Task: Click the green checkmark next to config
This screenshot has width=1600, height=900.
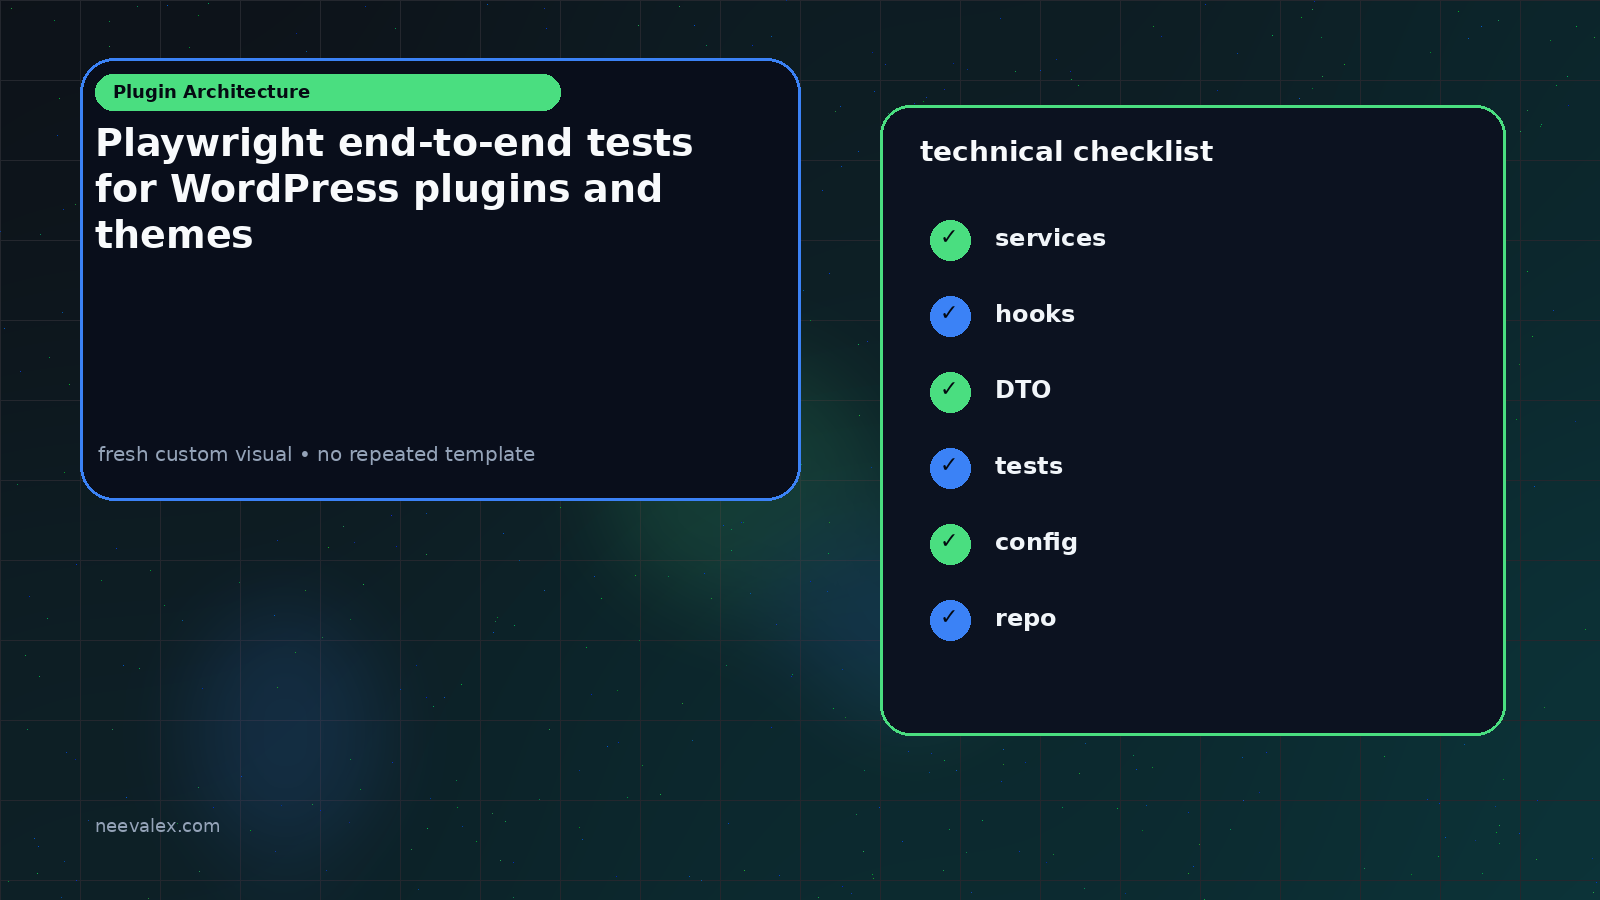Action: 950,544
